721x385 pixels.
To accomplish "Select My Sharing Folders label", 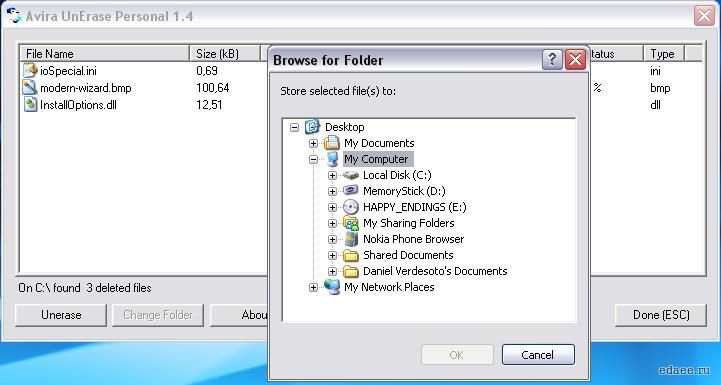I will pos(409,223).
